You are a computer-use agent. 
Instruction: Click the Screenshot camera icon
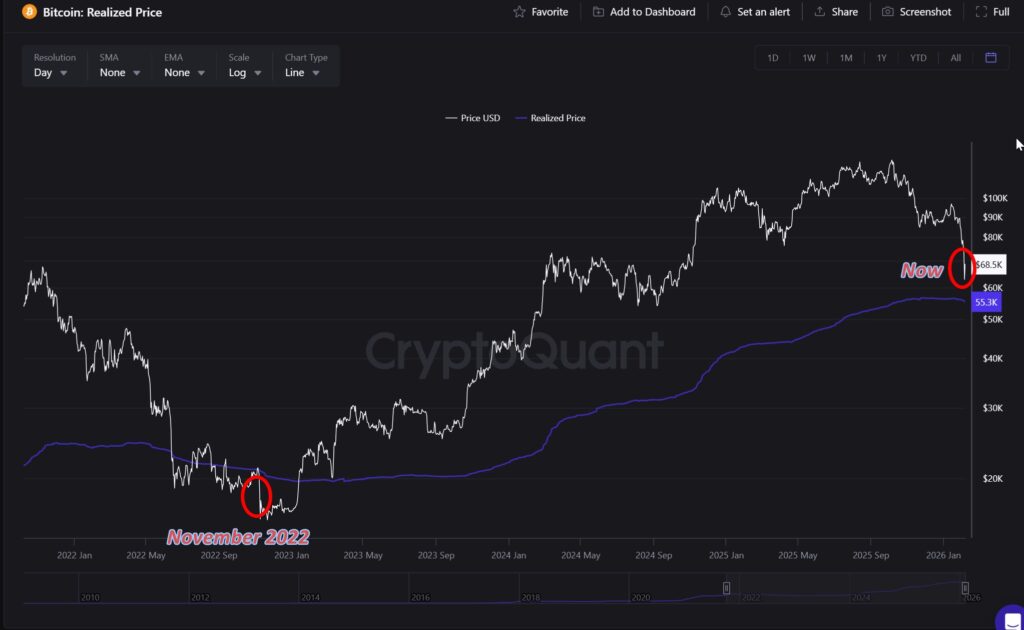point(888,12)
